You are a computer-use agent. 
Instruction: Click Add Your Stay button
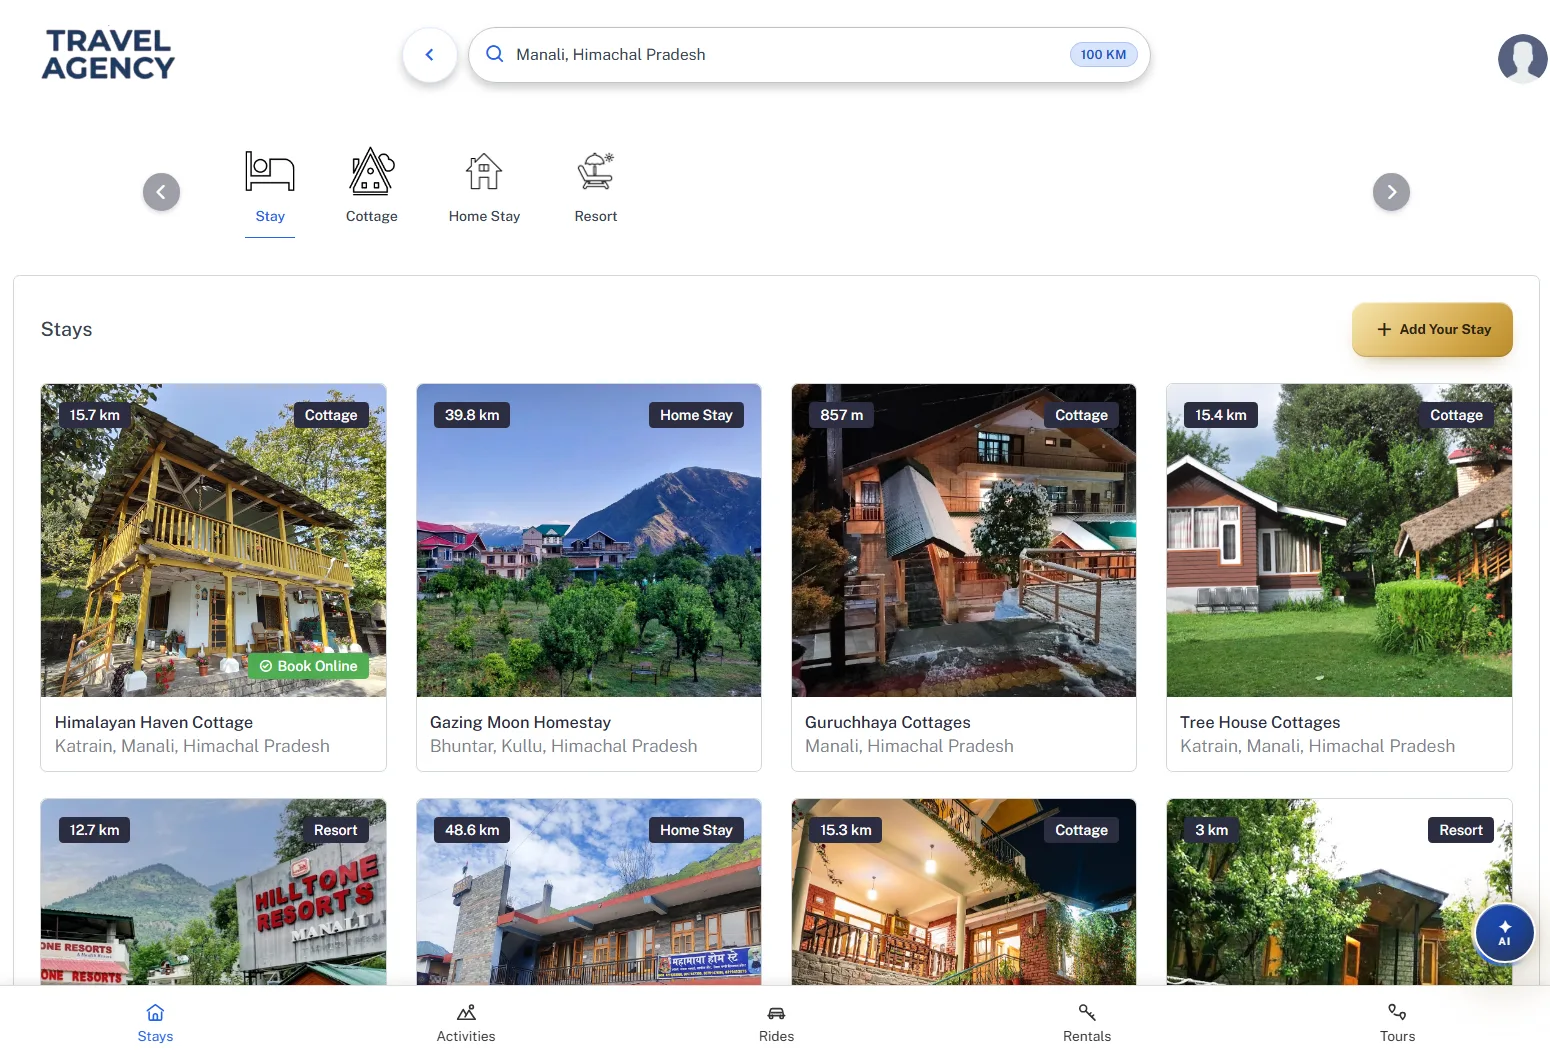(1432, 329)
